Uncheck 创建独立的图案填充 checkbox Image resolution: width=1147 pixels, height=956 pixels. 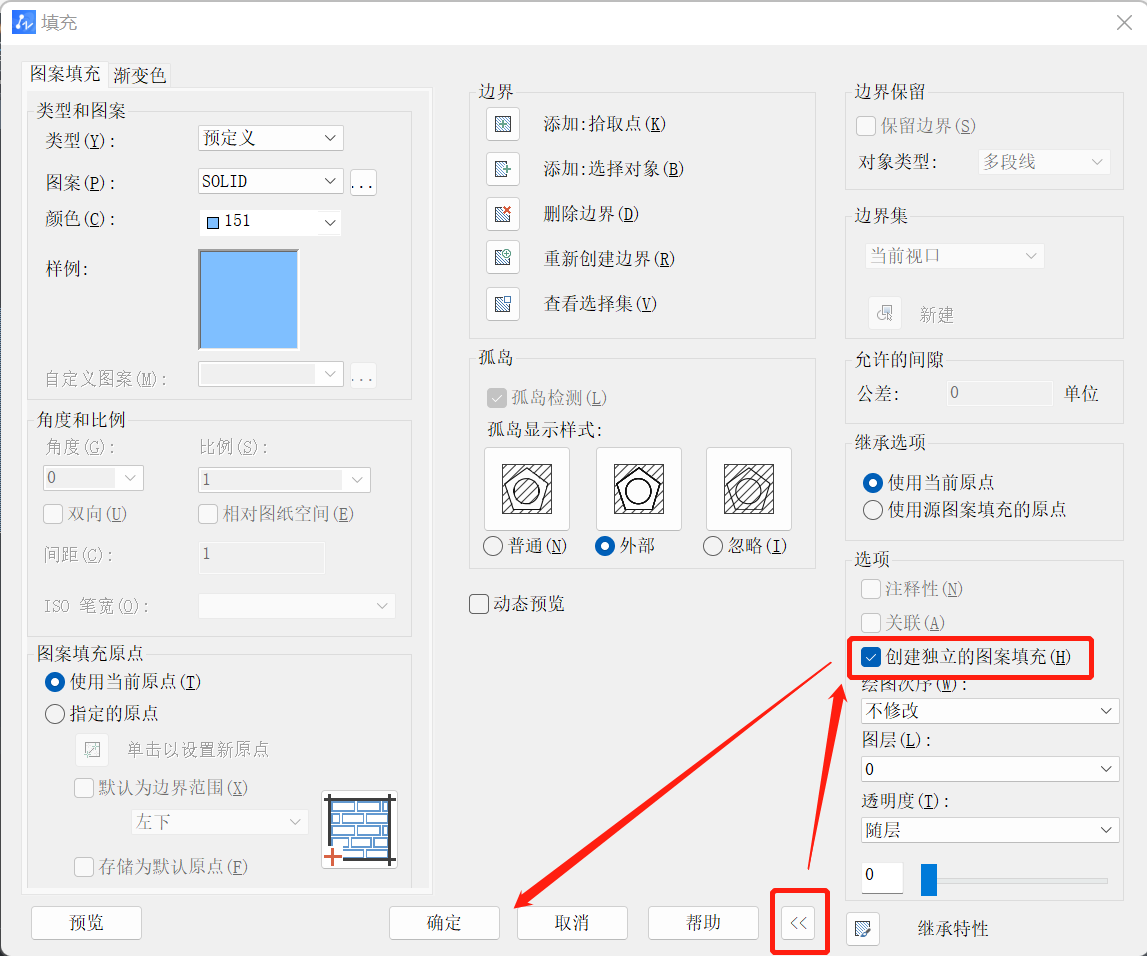pos(870,657)
